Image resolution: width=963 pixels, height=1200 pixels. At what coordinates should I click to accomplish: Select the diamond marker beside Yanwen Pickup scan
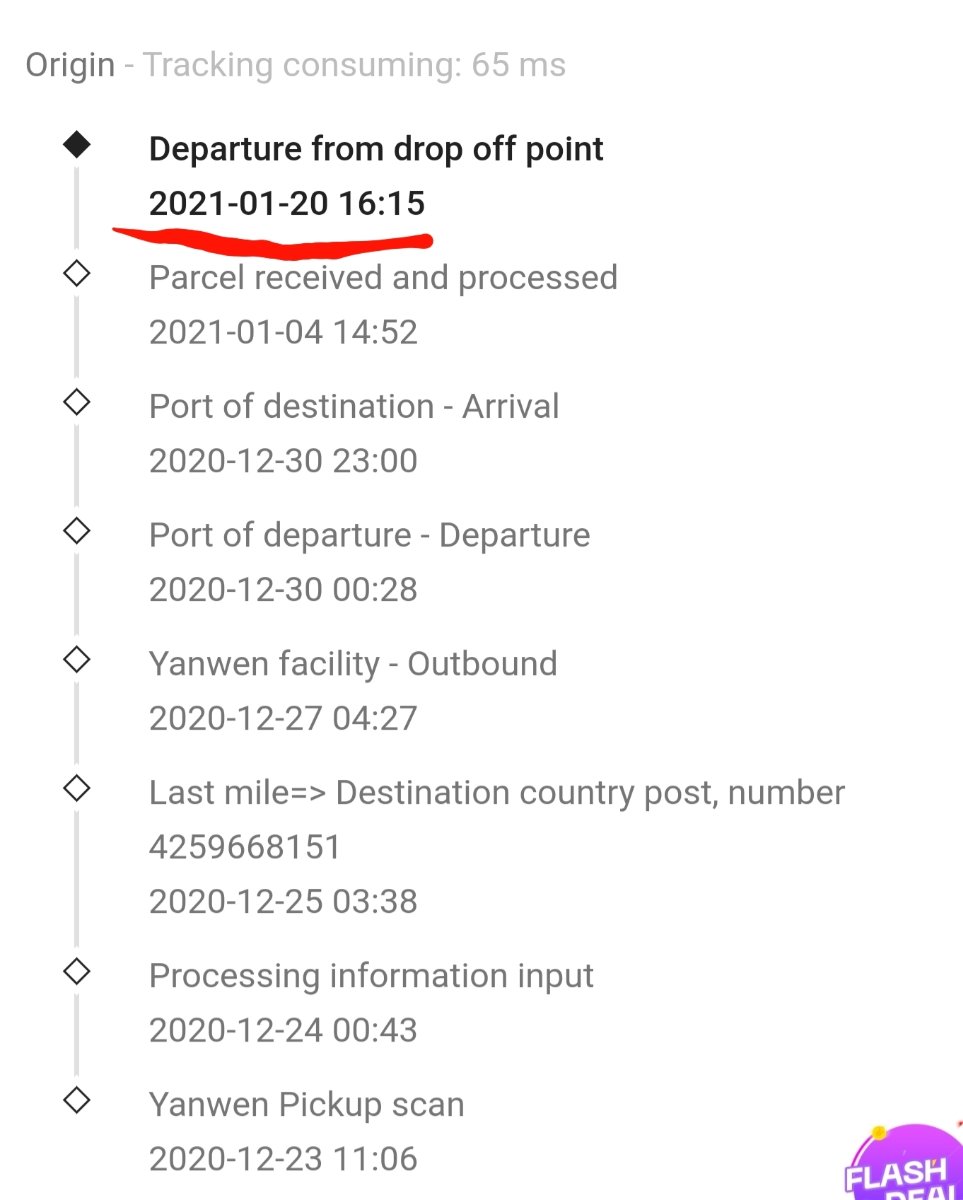click(76, 1100)
